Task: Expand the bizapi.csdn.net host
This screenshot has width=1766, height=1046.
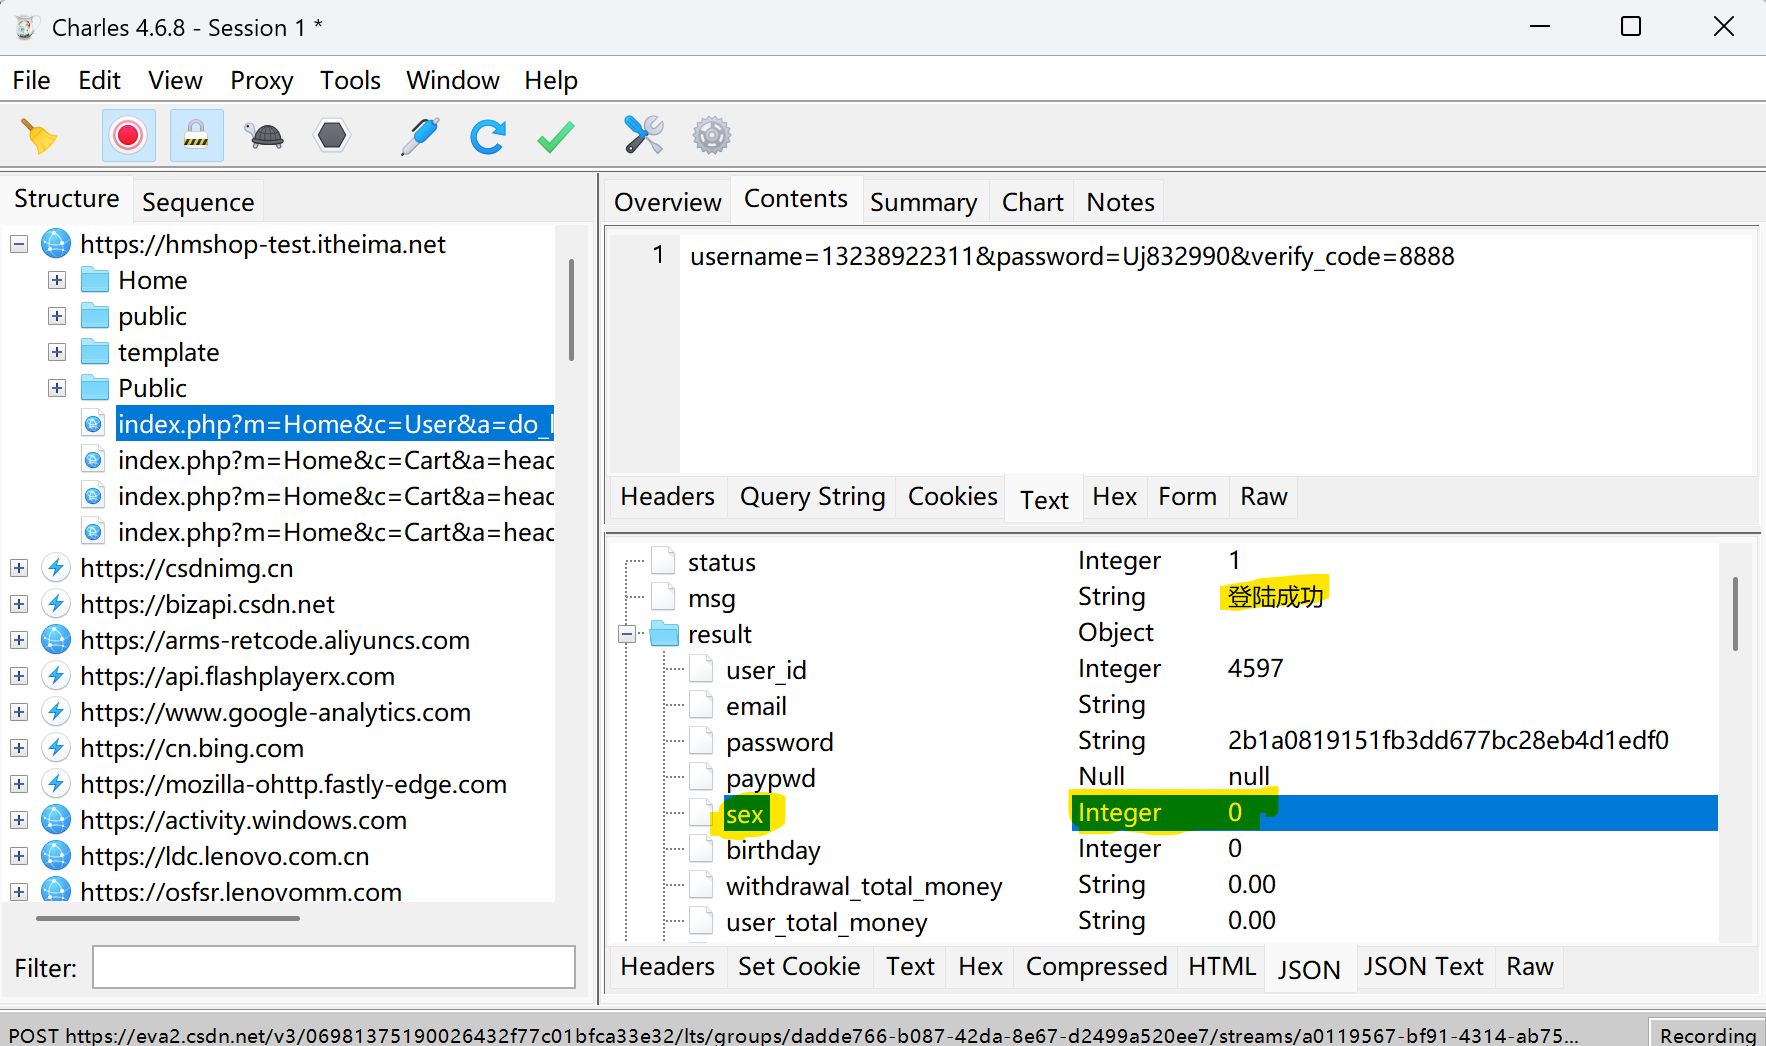Action: pyautogui.click(x=19, y=604)
